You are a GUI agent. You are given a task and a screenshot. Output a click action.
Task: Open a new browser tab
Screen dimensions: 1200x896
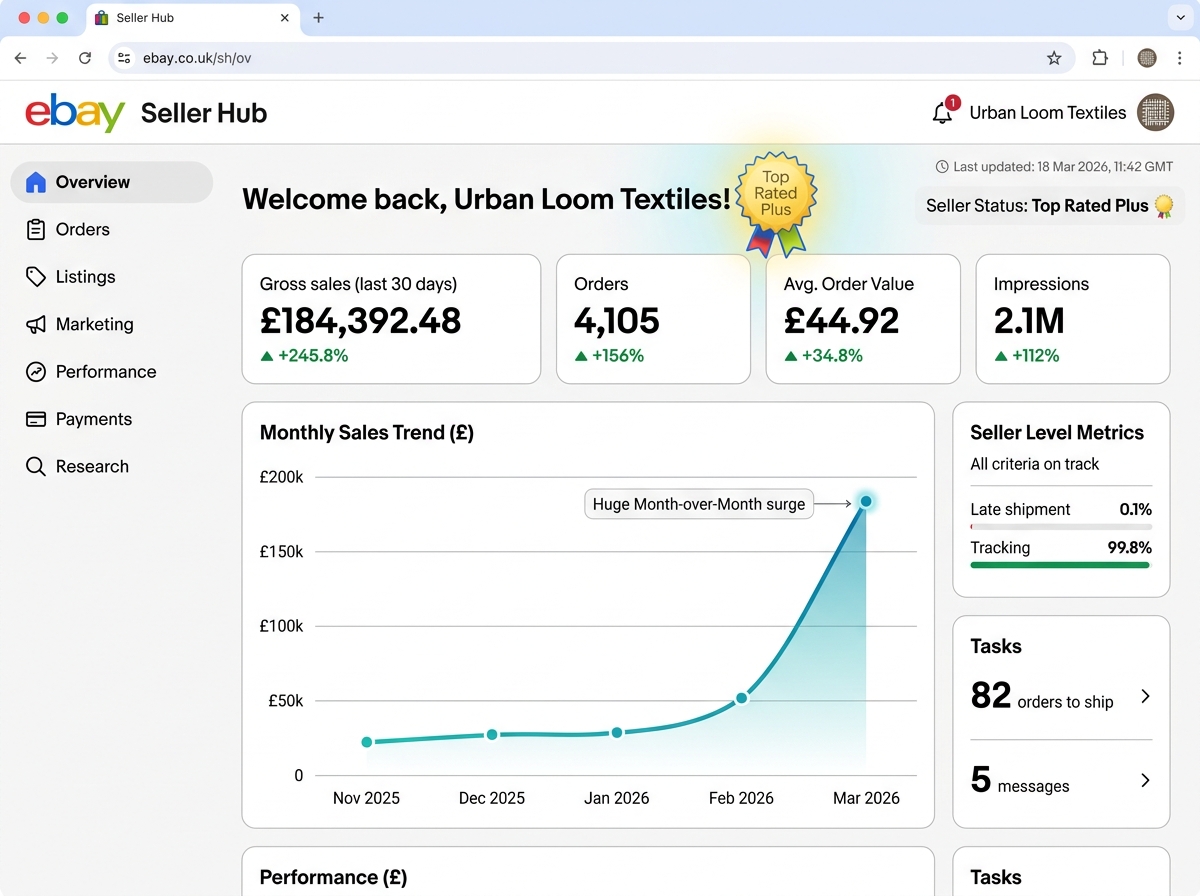pyautogui.click(x=319, y=17)
